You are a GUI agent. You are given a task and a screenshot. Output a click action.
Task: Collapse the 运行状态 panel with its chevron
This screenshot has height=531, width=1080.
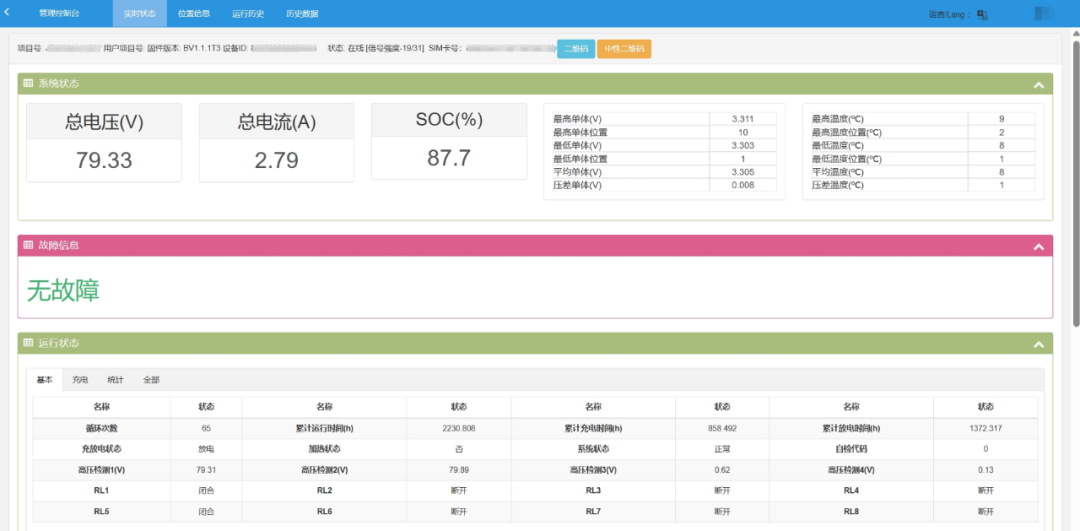1039,344
